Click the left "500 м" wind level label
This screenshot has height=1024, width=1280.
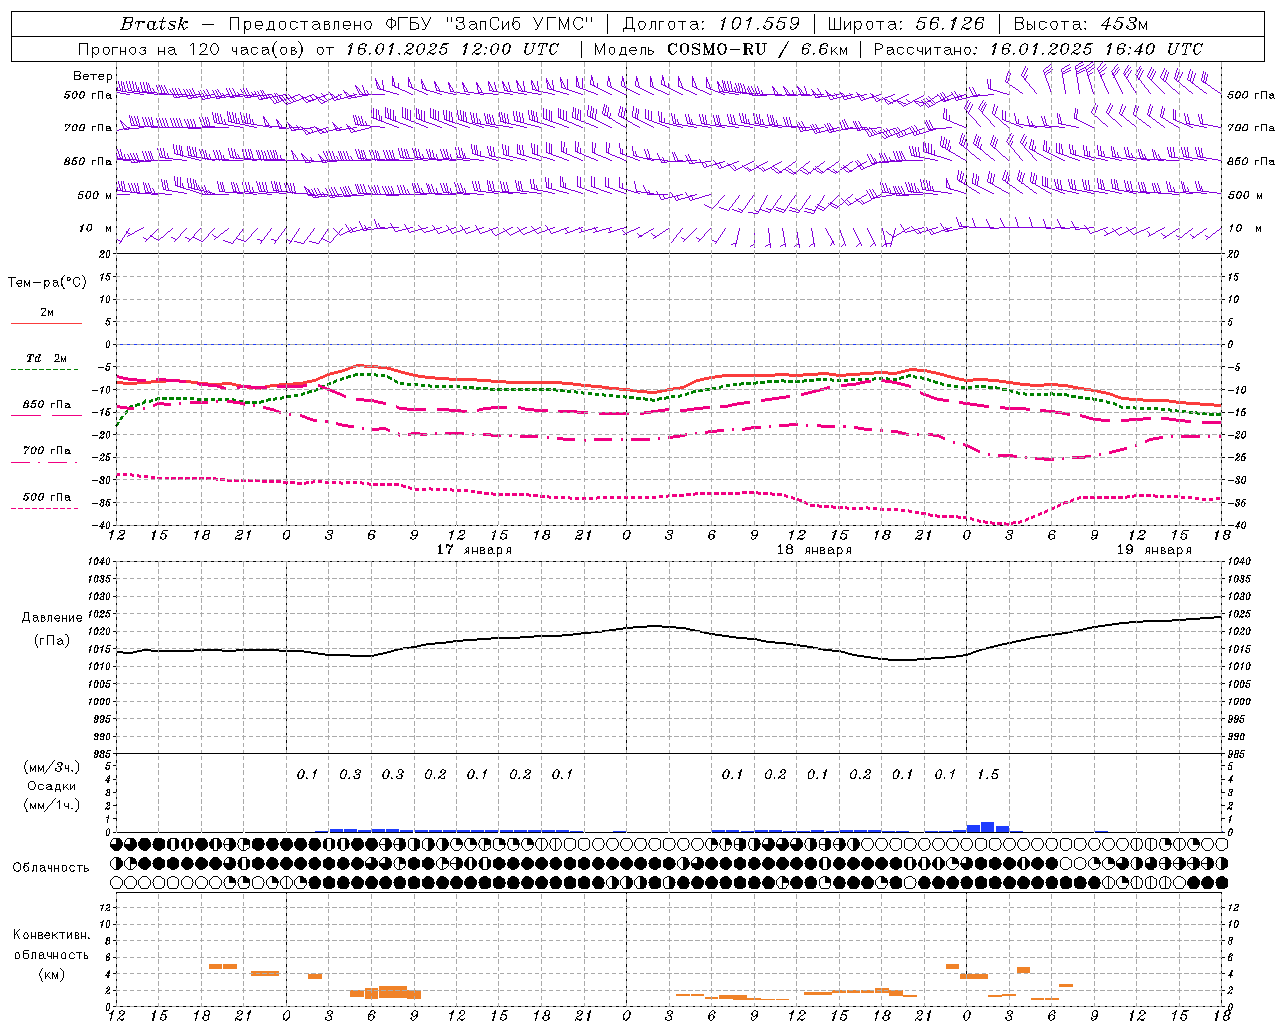[x=95, y=195]
